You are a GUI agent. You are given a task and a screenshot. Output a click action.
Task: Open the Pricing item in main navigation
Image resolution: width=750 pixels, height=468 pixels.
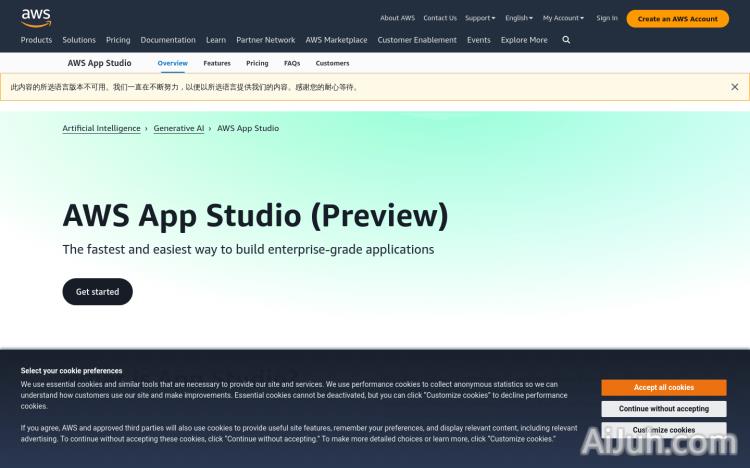pyautogui.click(x=118, y=40)
